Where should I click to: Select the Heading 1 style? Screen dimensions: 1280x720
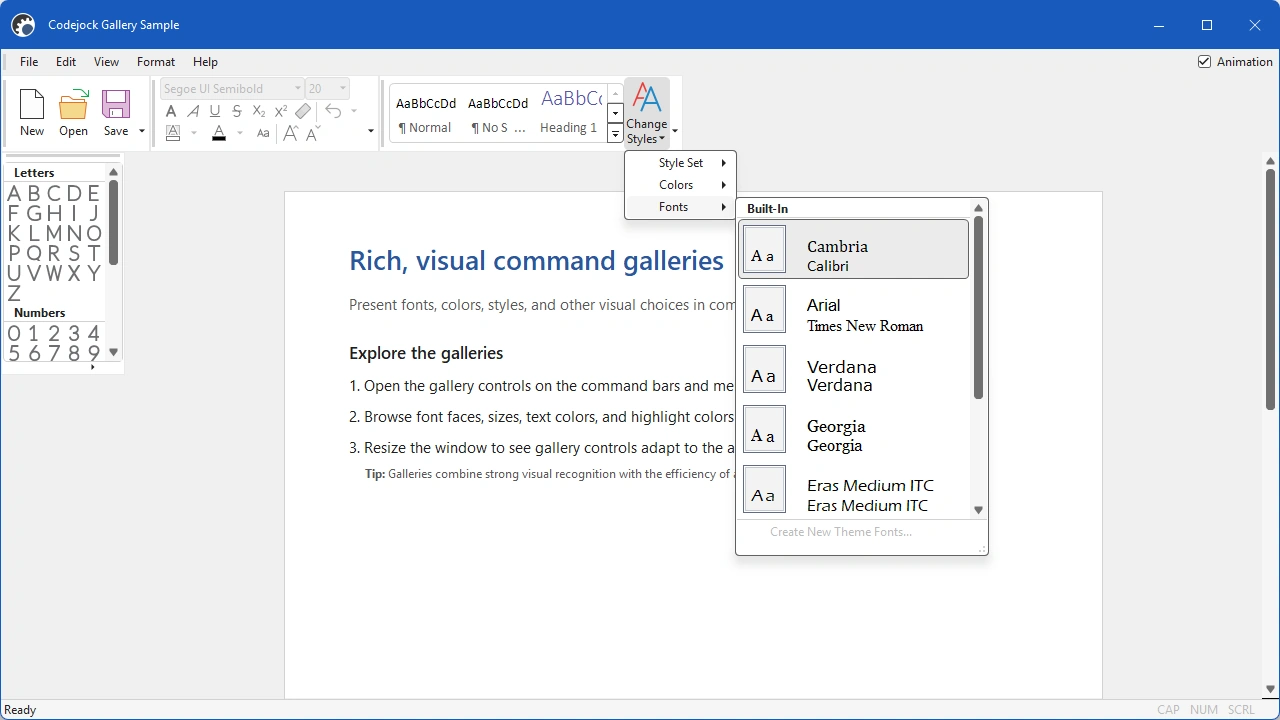coord(570,114)
